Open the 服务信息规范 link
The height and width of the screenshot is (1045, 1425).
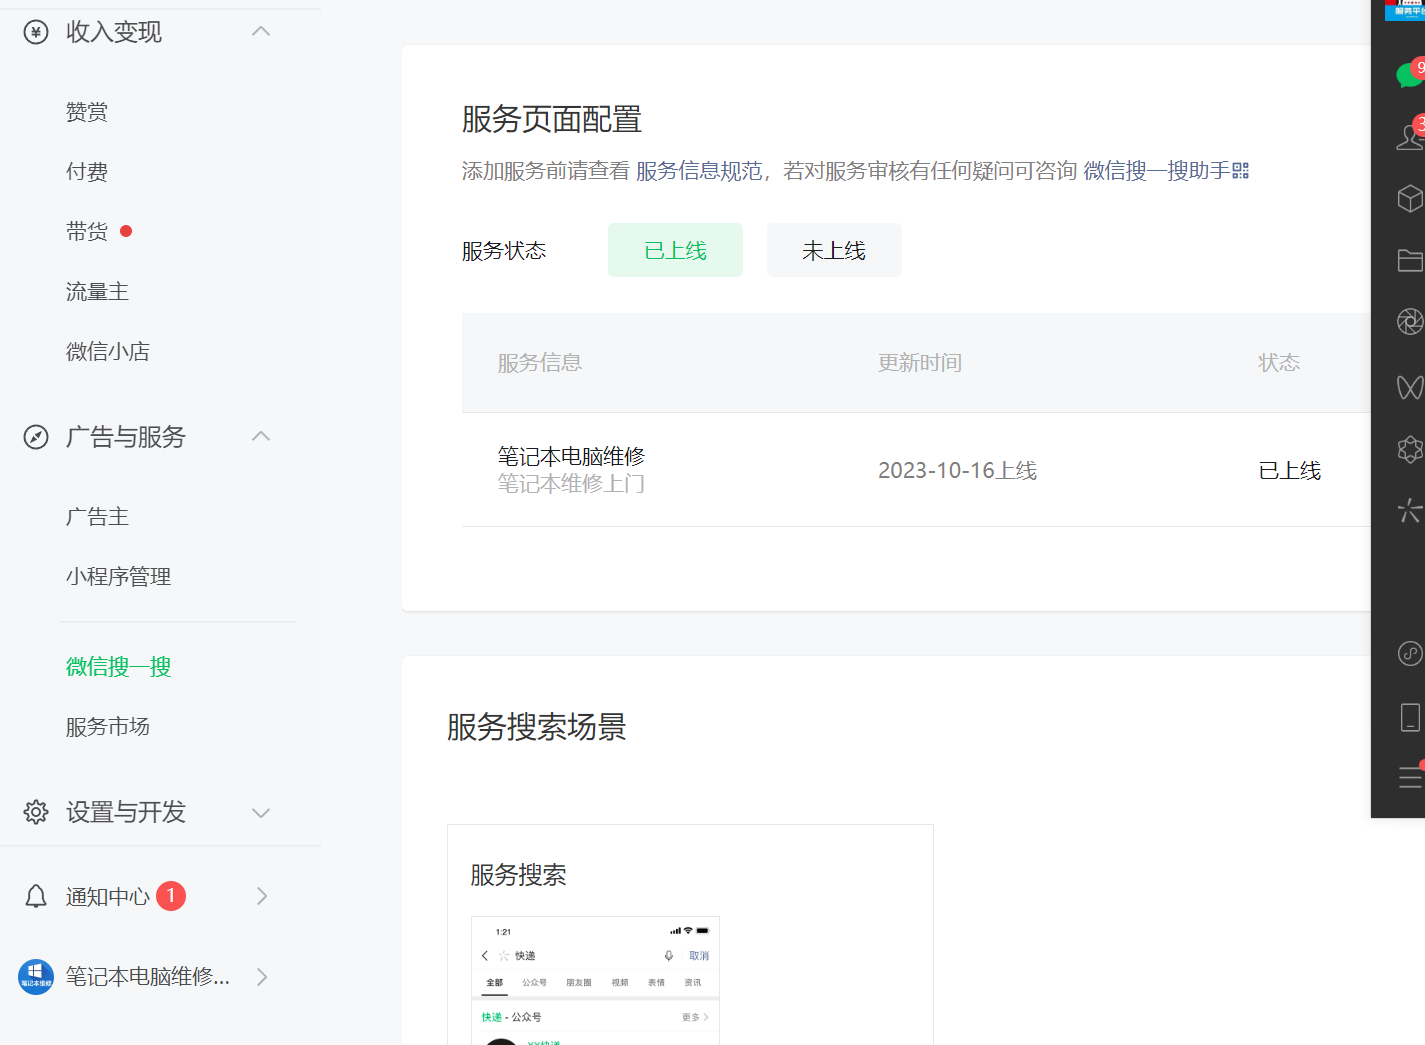point(699,171)
